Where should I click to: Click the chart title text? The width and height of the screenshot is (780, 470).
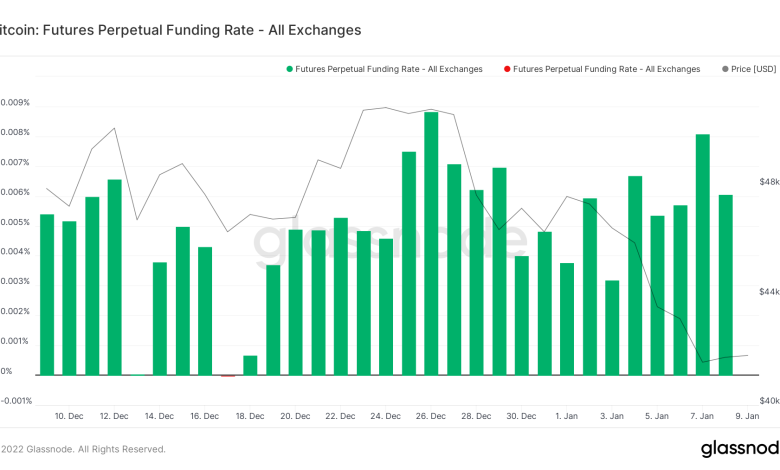click(181, 30)
